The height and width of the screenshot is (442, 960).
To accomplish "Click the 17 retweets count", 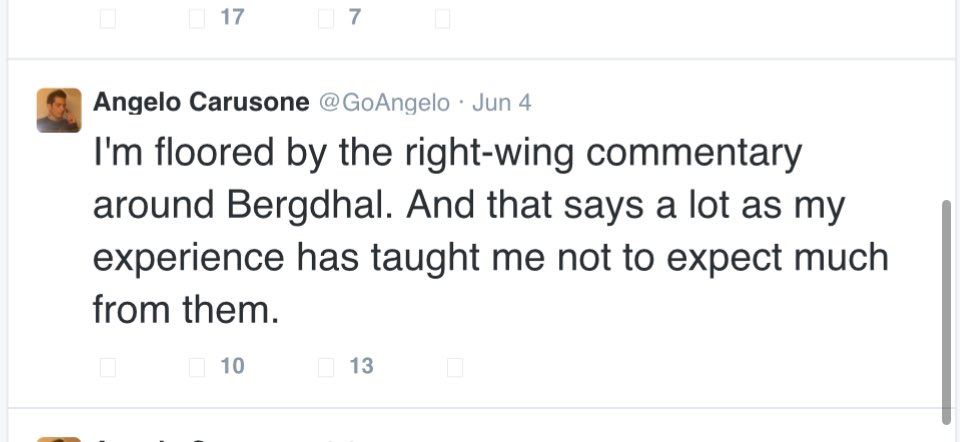I will pyautogui.click(x=232, y=18).
